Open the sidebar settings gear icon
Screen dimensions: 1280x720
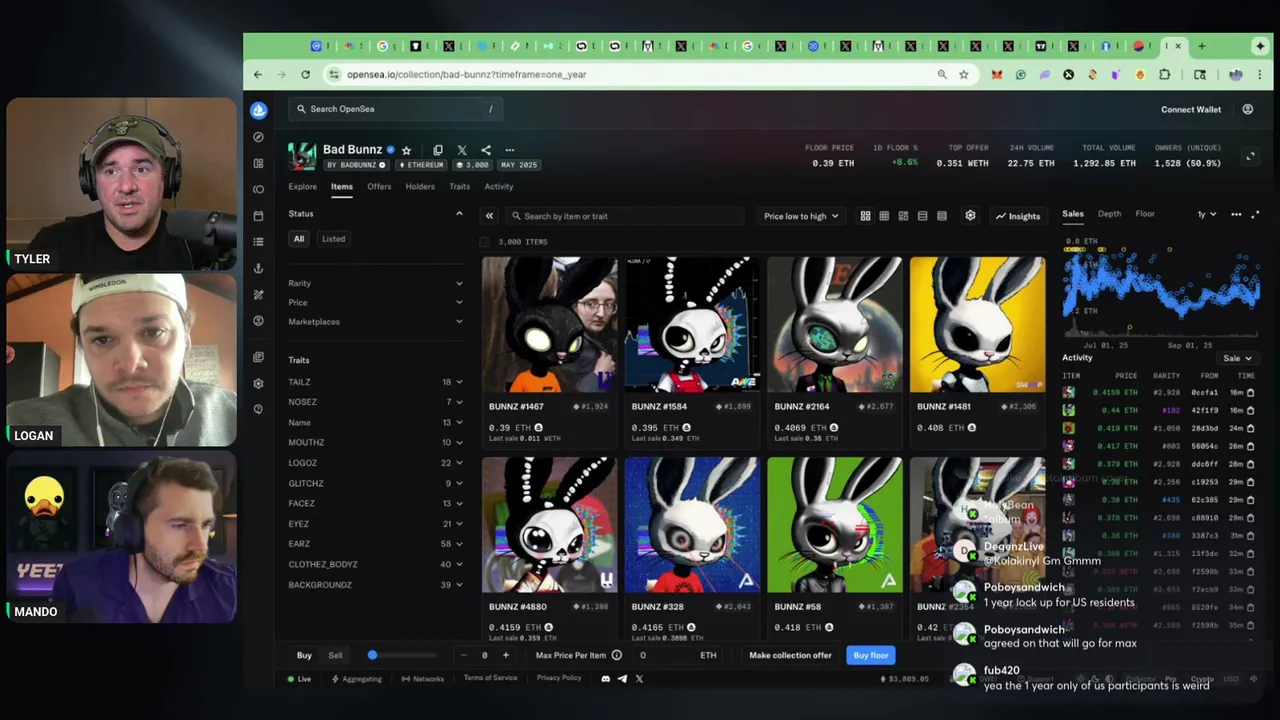click(x=259, y=383)
